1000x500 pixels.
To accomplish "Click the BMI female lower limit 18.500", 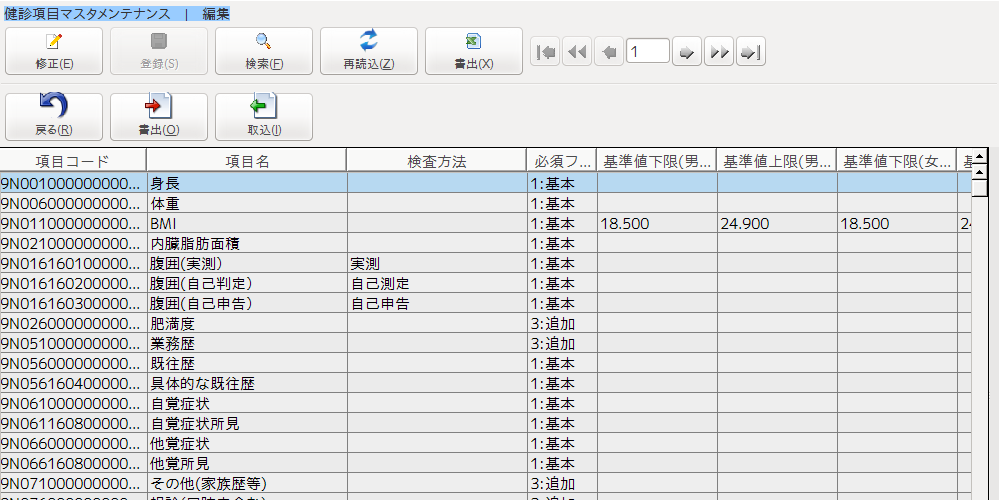I will [897, 224].
